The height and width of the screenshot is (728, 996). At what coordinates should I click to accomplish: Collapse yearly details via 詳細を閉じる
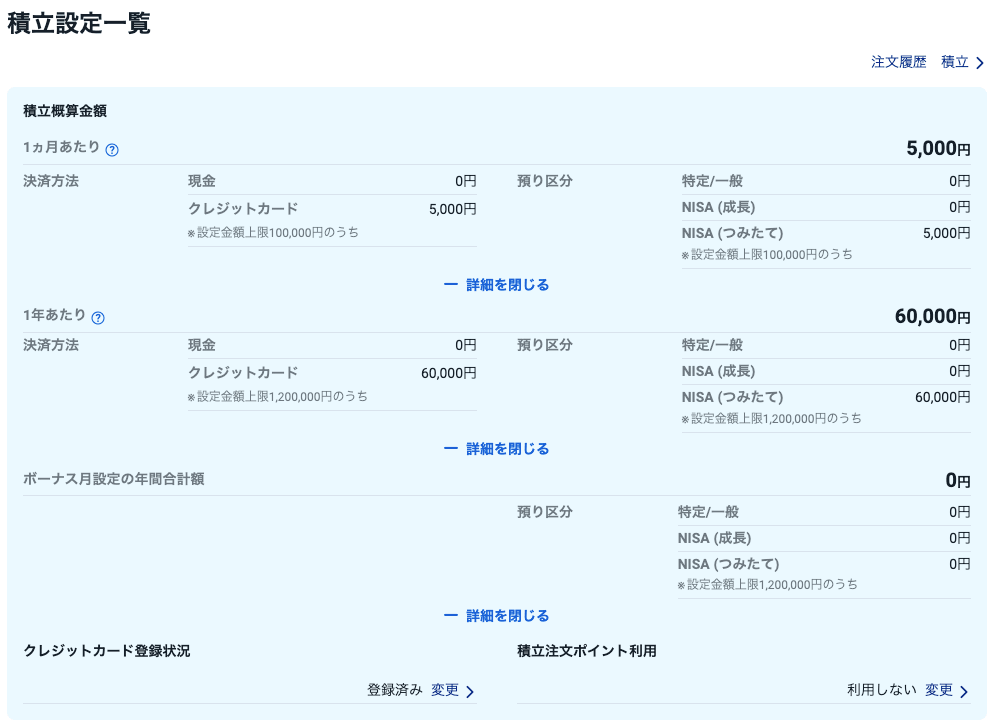click(x=507, y=449)
